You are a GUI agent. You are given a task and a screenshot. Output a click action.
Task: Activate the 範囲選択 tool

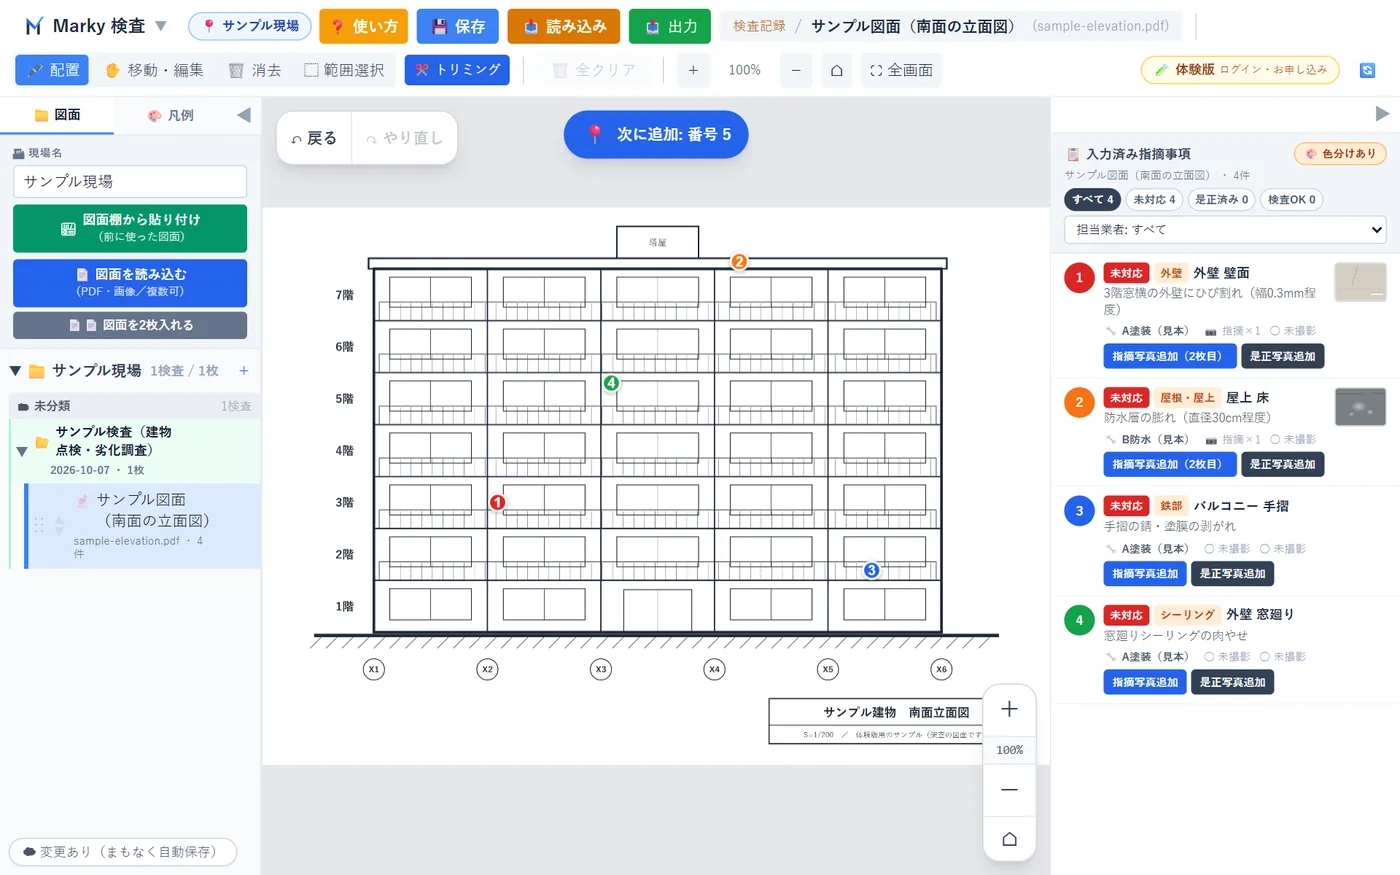coord(344,70)
